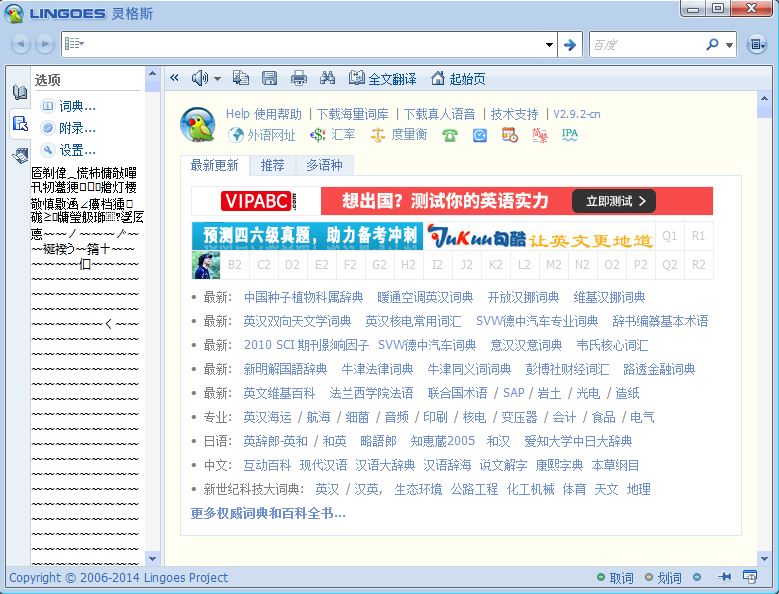This screenshot has height=594, width=779.
Task: Open the 康熙字典 link
Action: pyautogui.click(x=559, y=465)
